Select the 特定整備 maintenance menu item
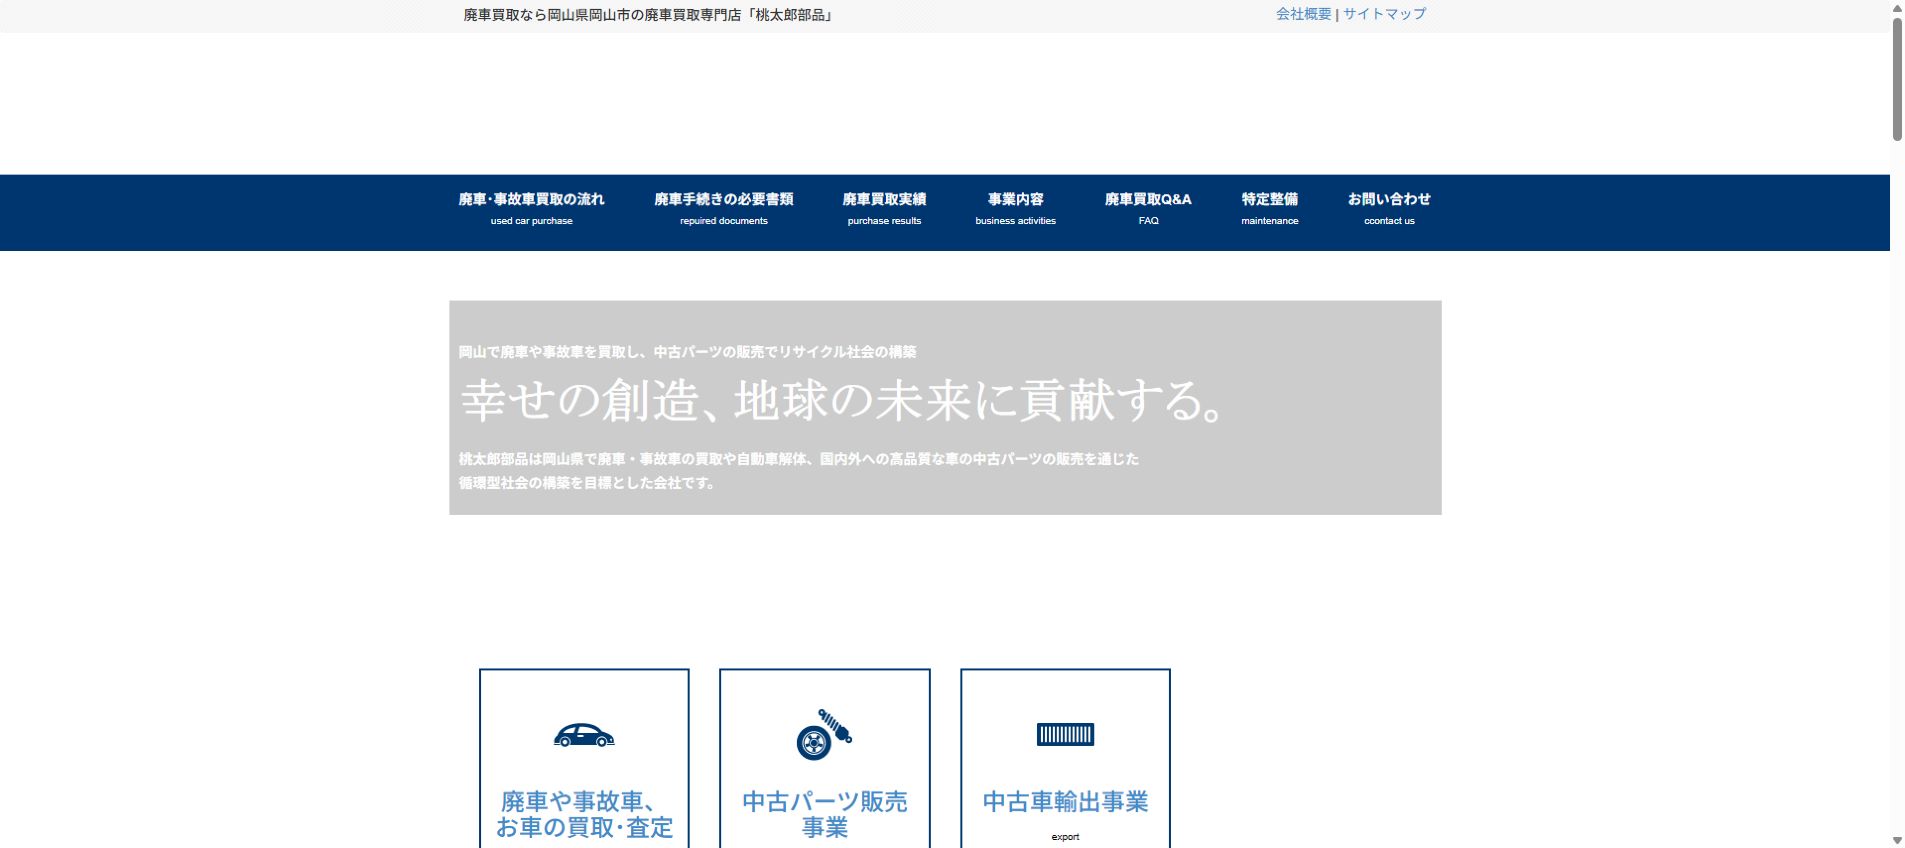 (x=1269, y=209)
